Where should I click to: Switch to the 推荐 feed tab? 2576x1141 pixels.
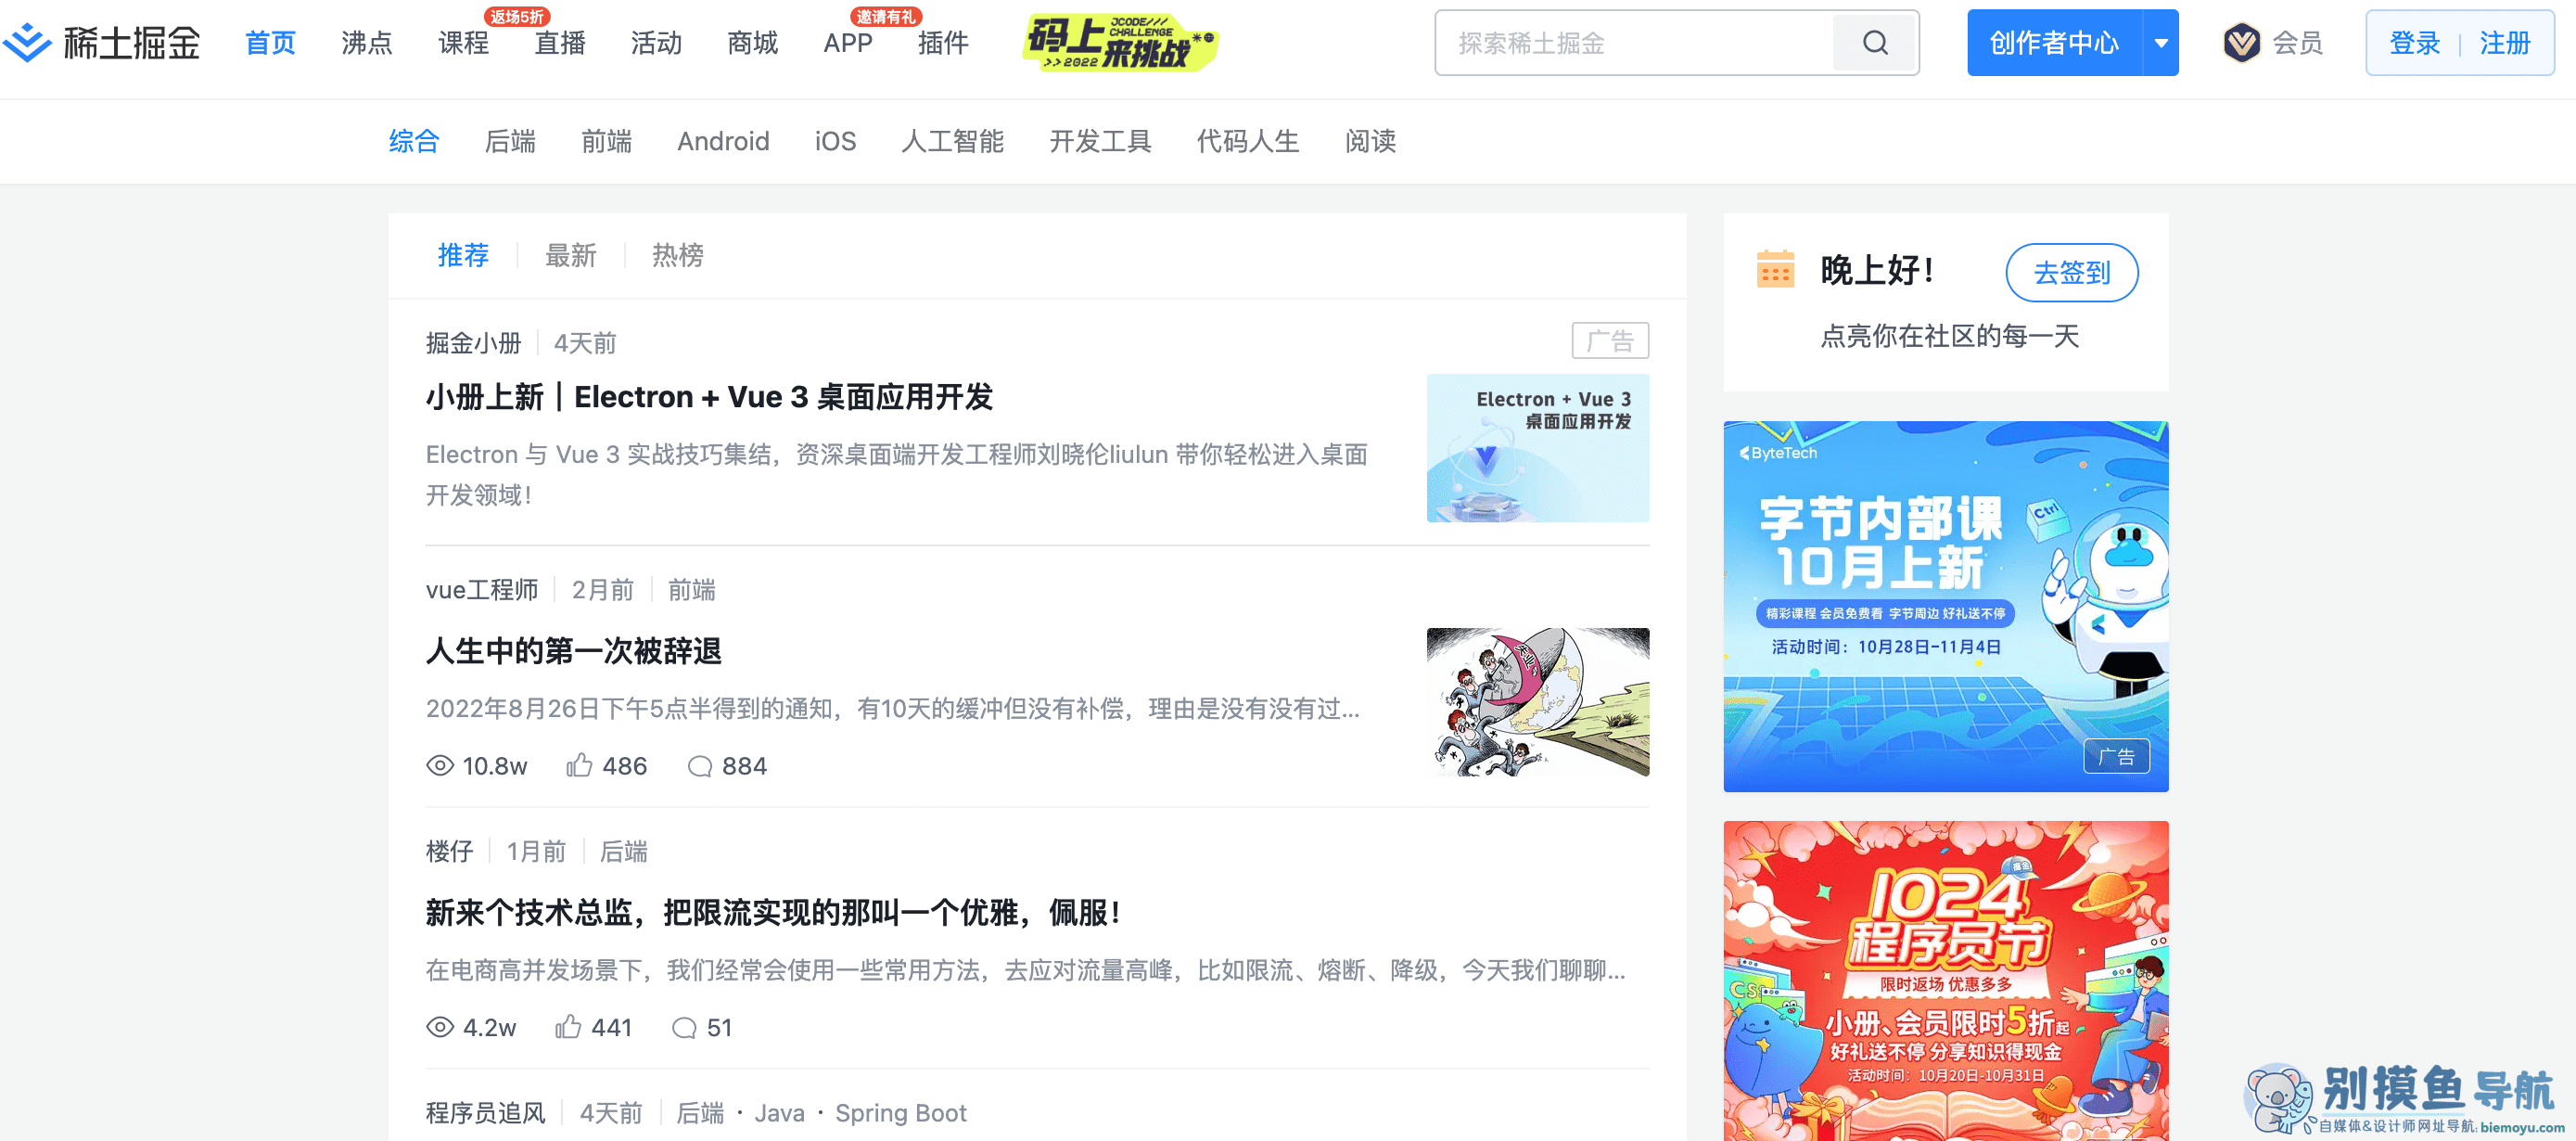point(463,256)
